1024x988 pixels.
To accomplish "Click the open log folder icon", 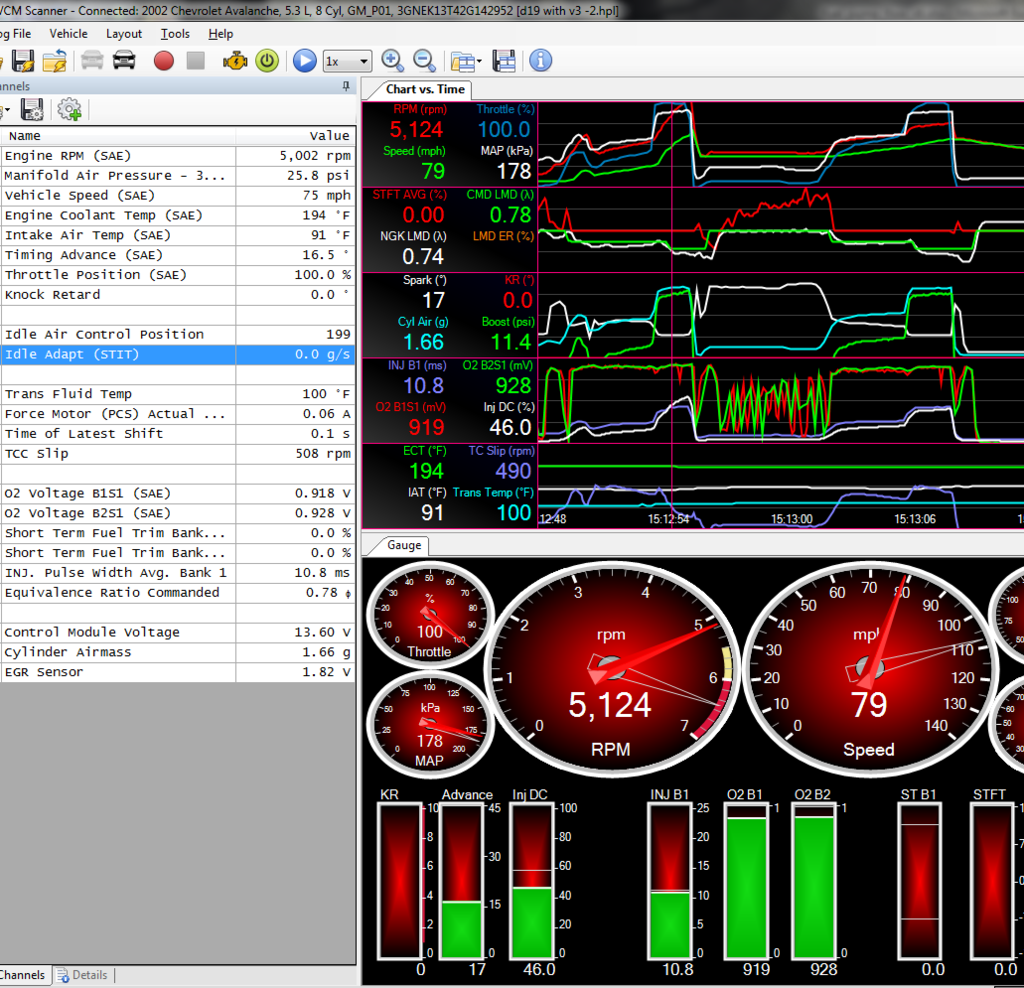I will point(55,61).
